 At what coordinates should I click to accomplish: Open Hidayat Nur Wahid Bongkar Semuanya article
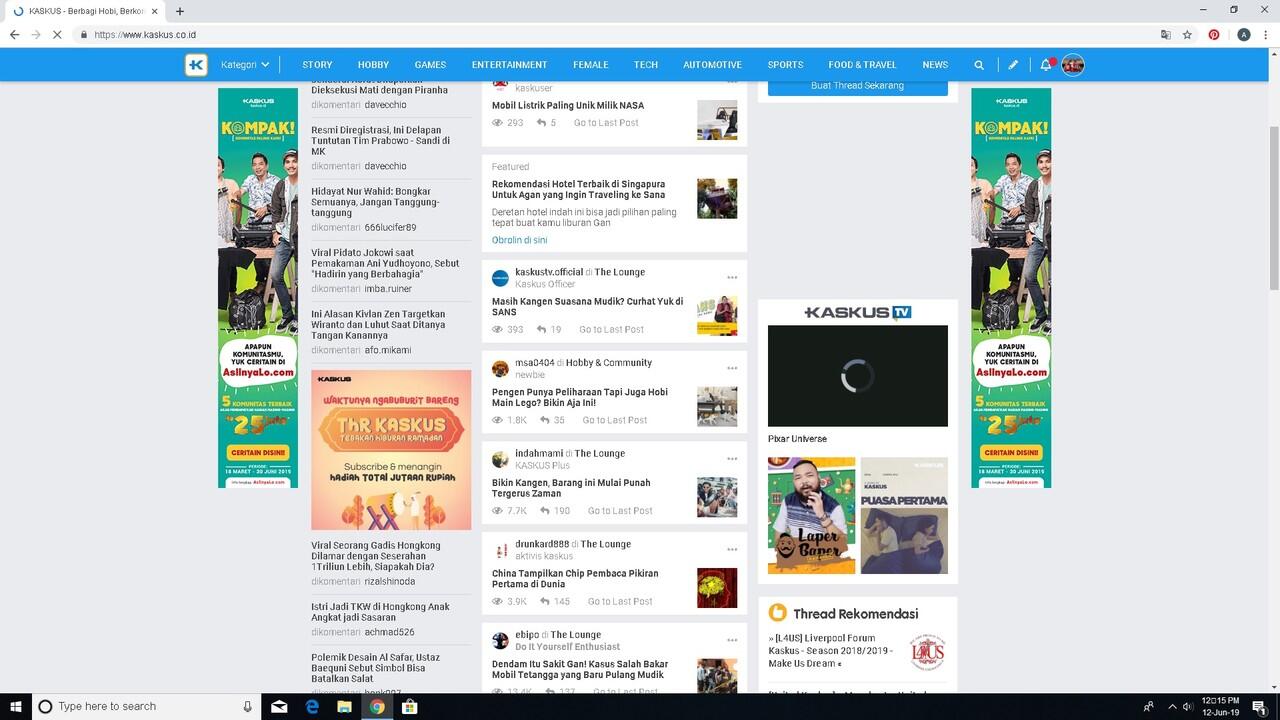tap(375, 202)
